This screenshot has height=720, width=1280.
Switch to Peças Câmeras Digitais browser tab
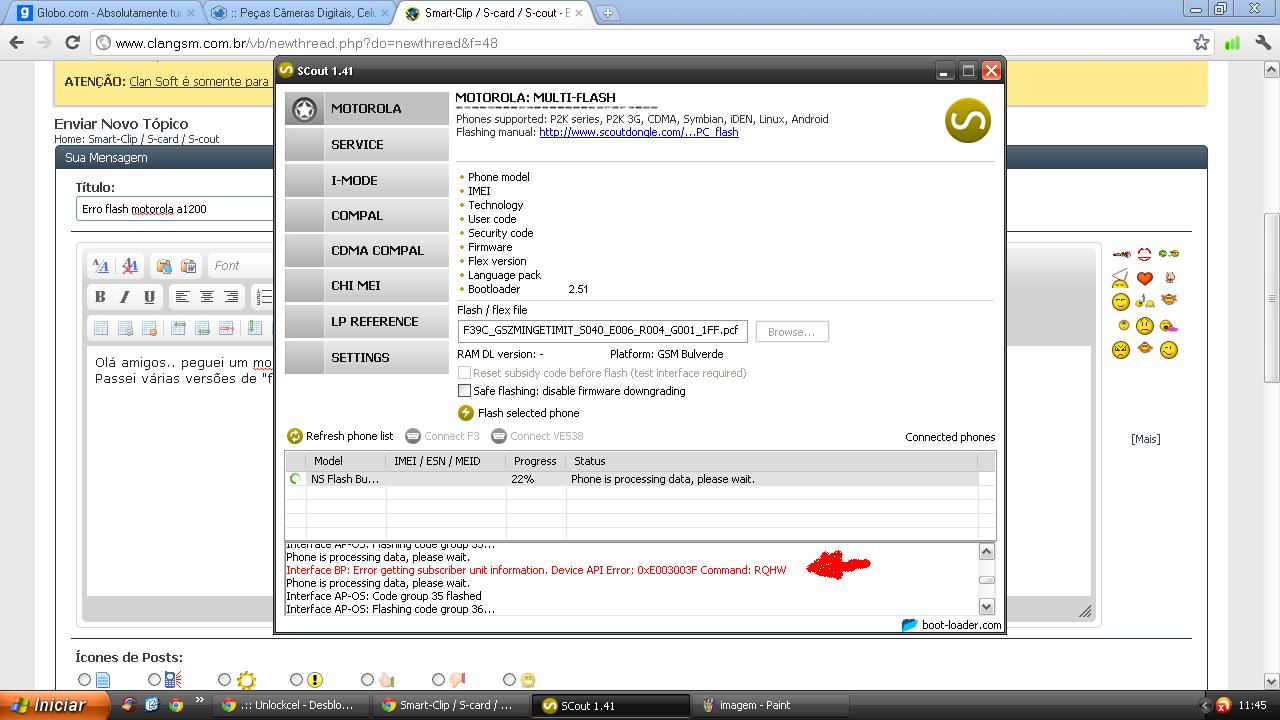click(298, 13)
